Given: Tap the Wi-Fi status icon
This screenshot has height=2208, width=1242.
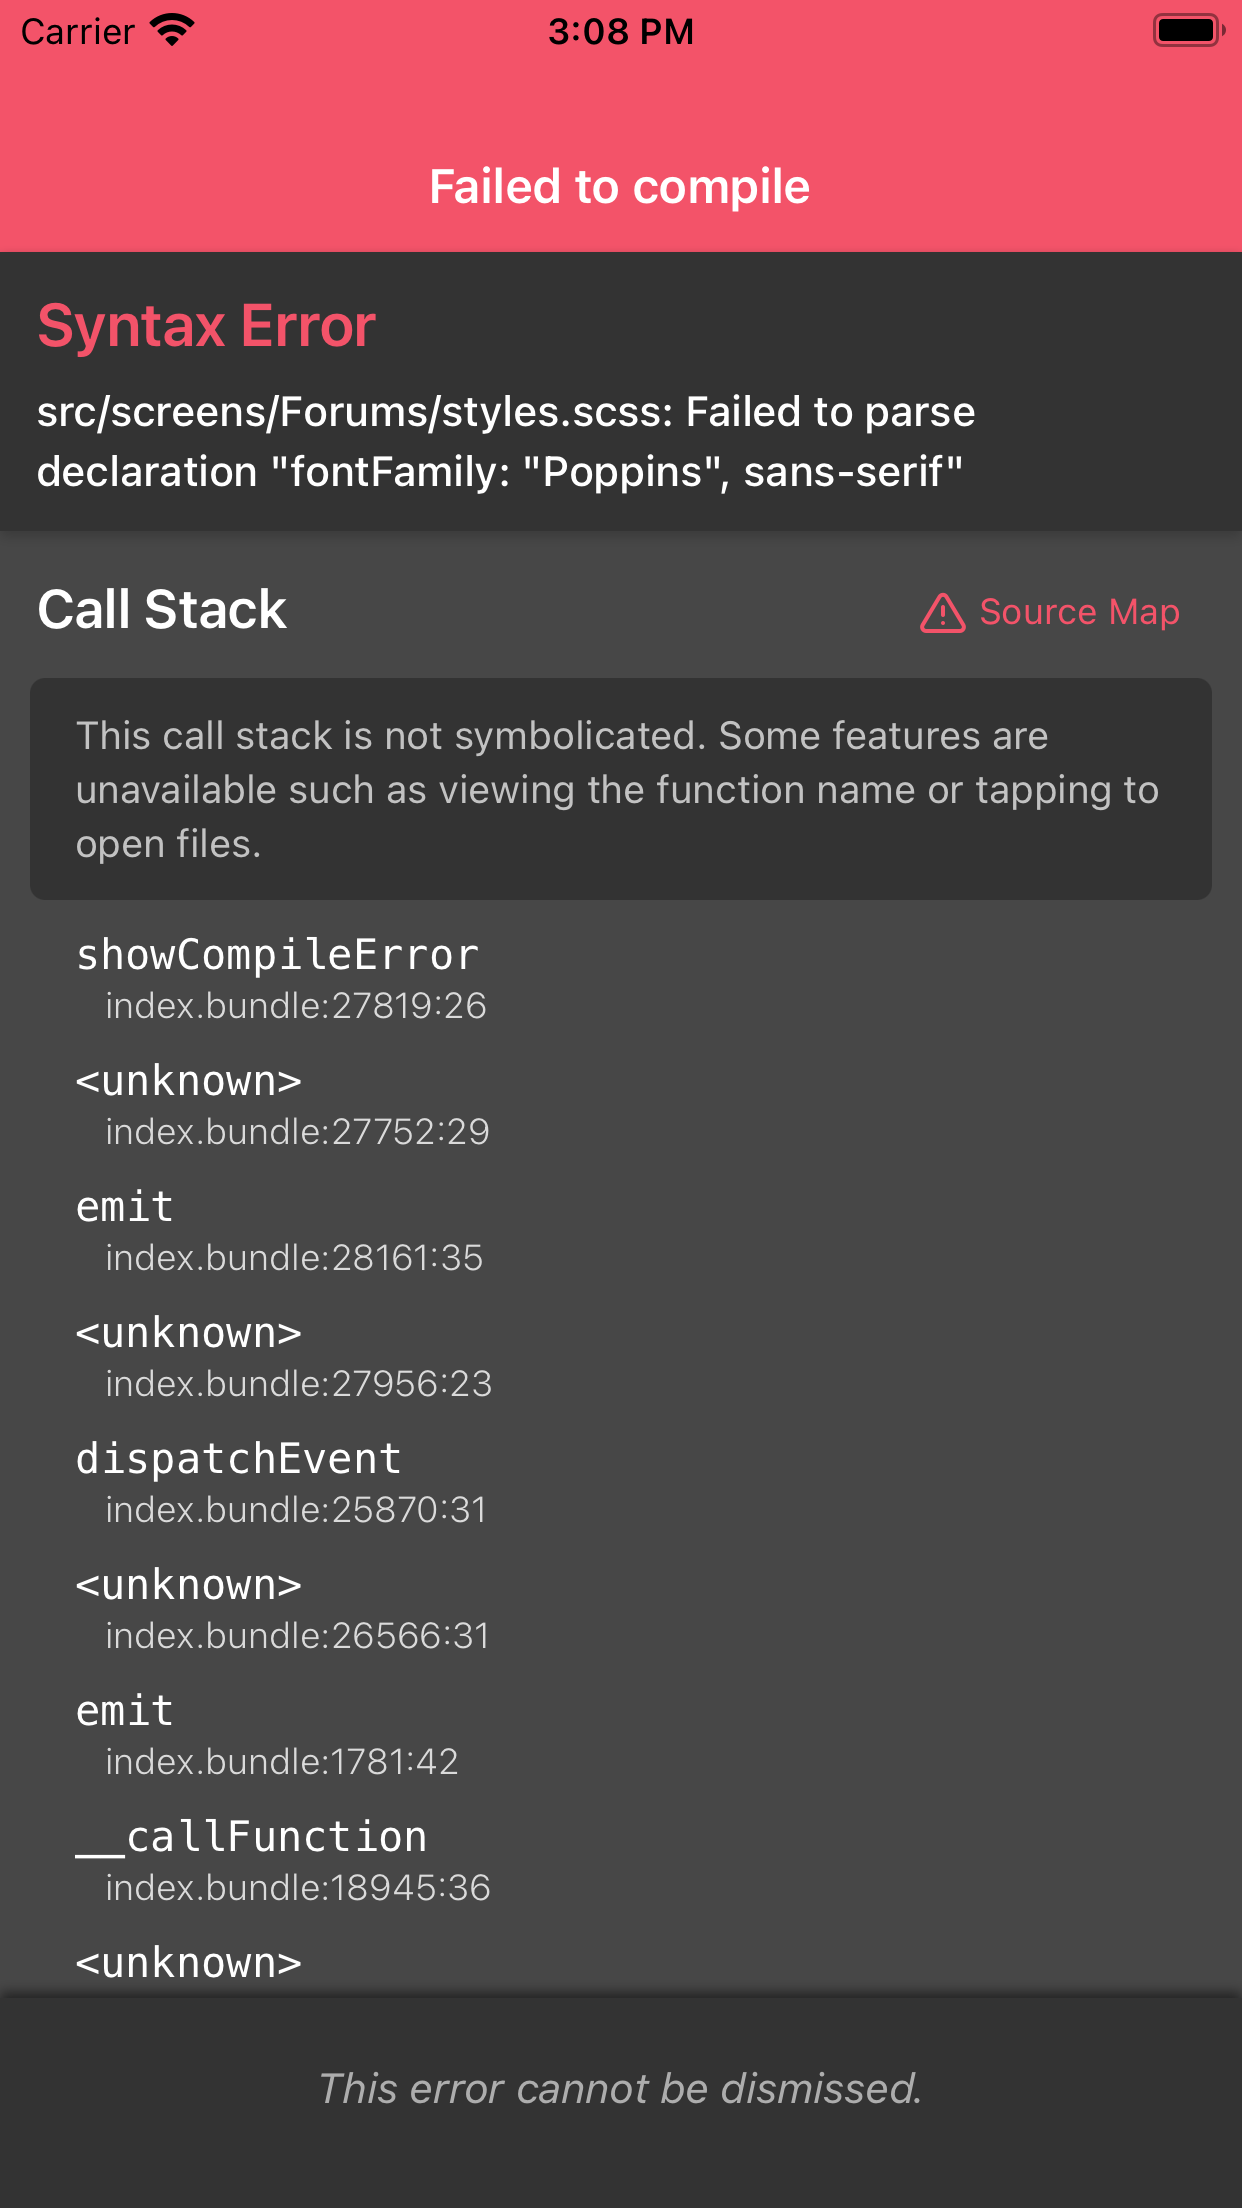Looking at the screenshot, I should click(x=172, y=31).
